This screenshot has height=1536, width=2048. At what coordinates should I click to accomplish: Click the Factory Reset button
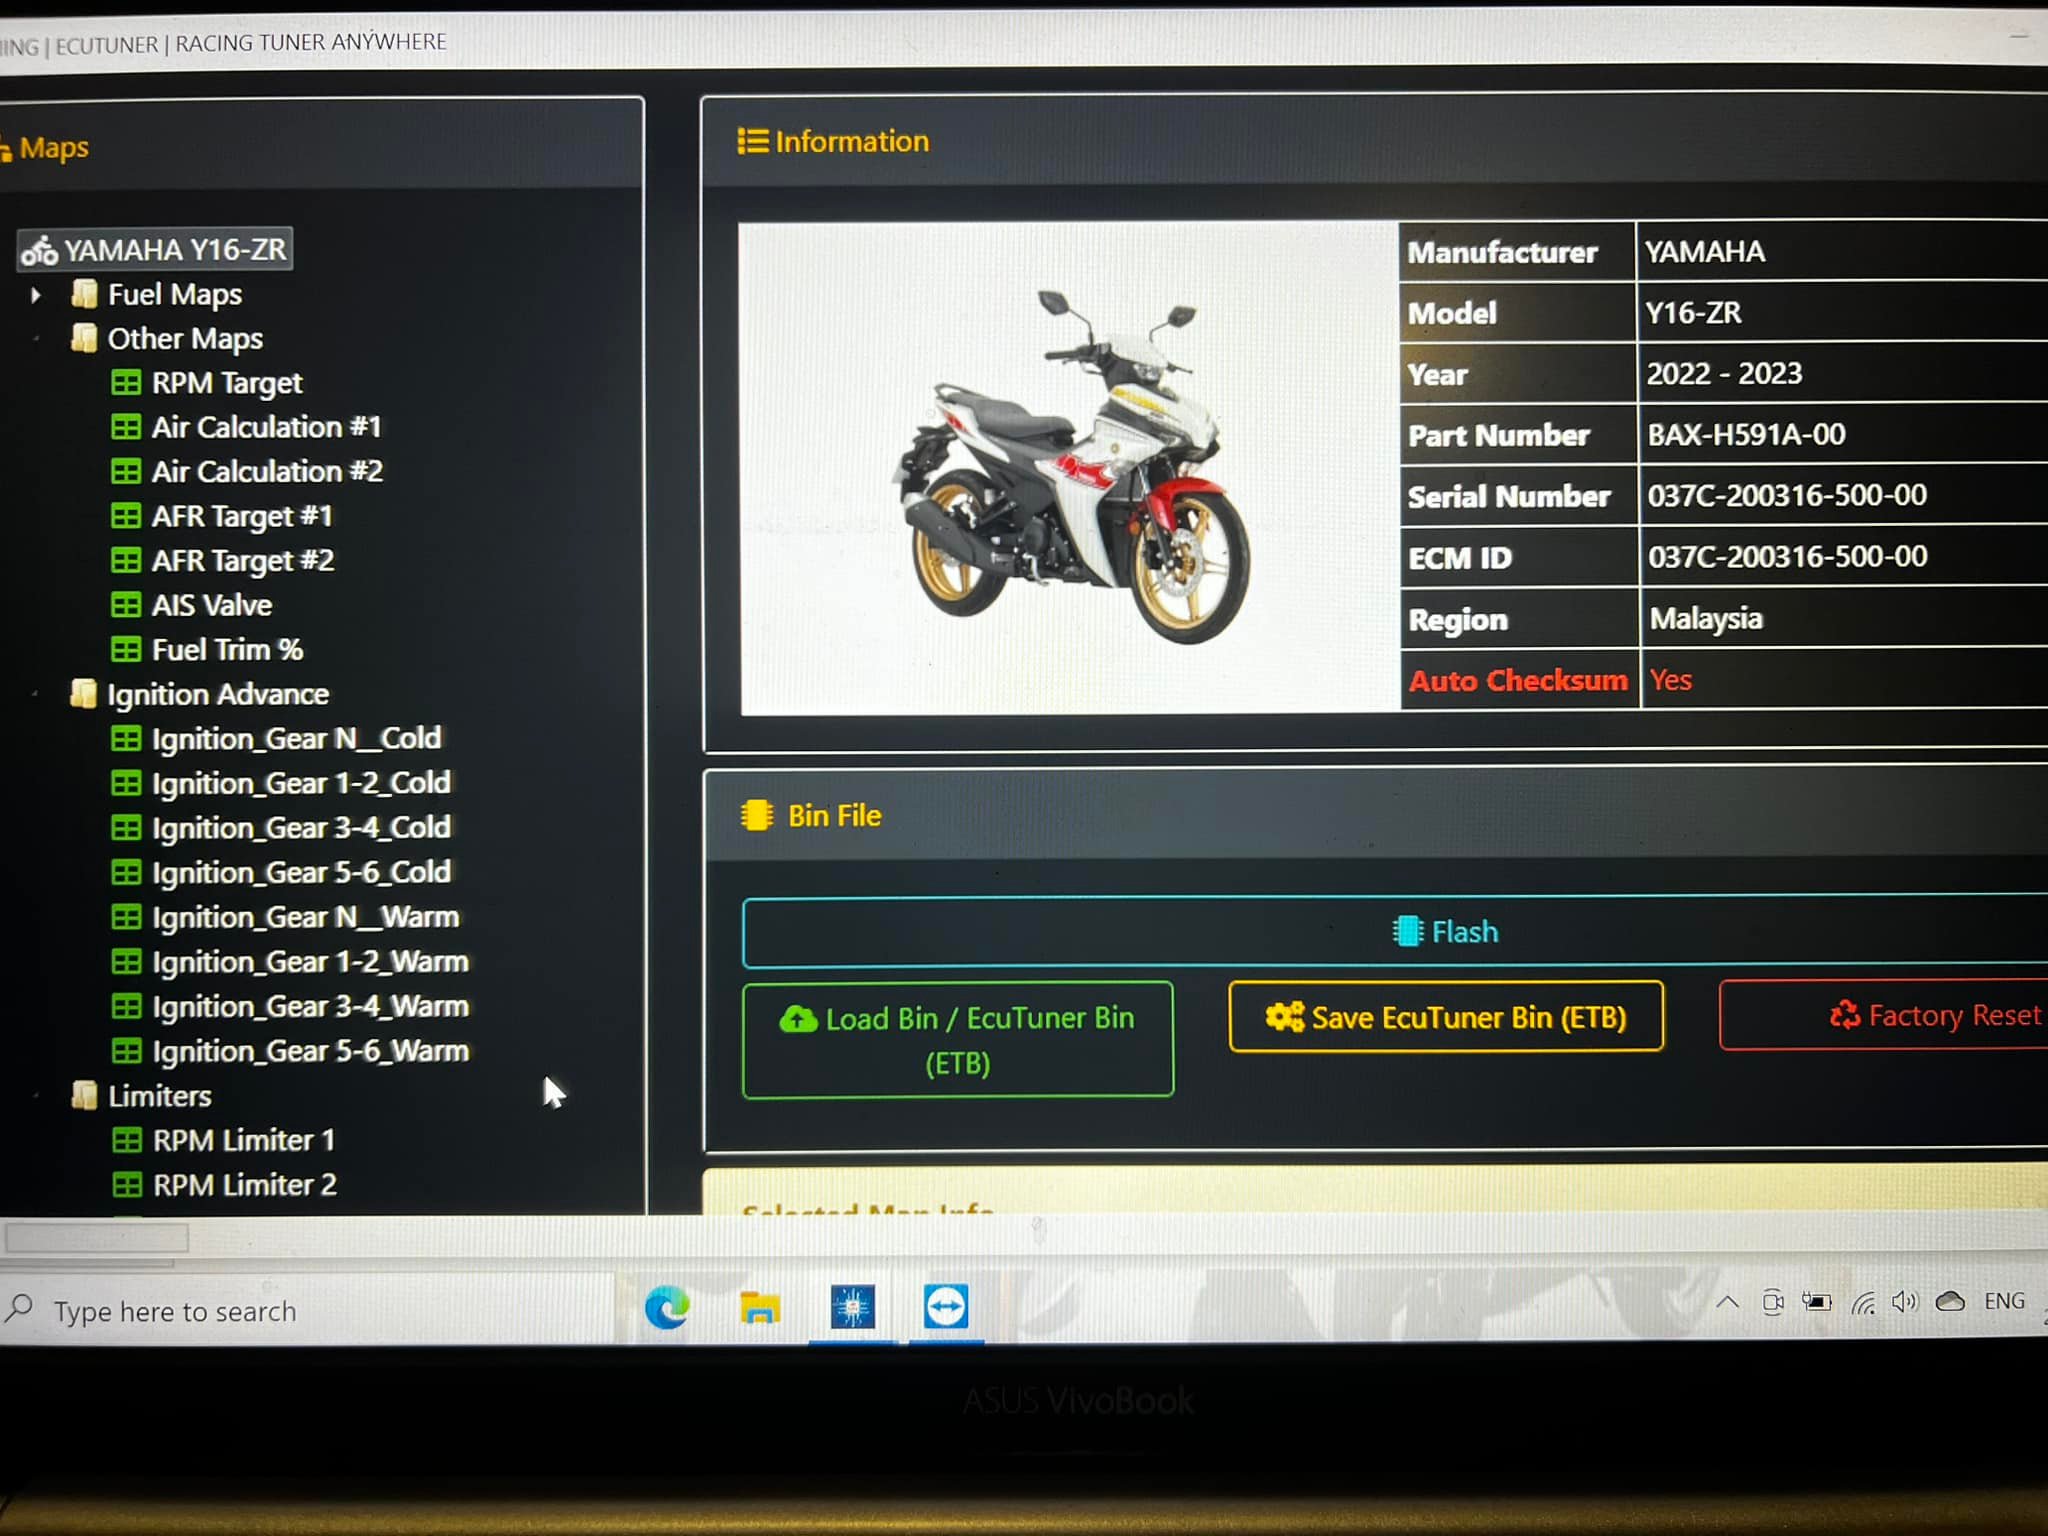(x=1884, y=1015)
